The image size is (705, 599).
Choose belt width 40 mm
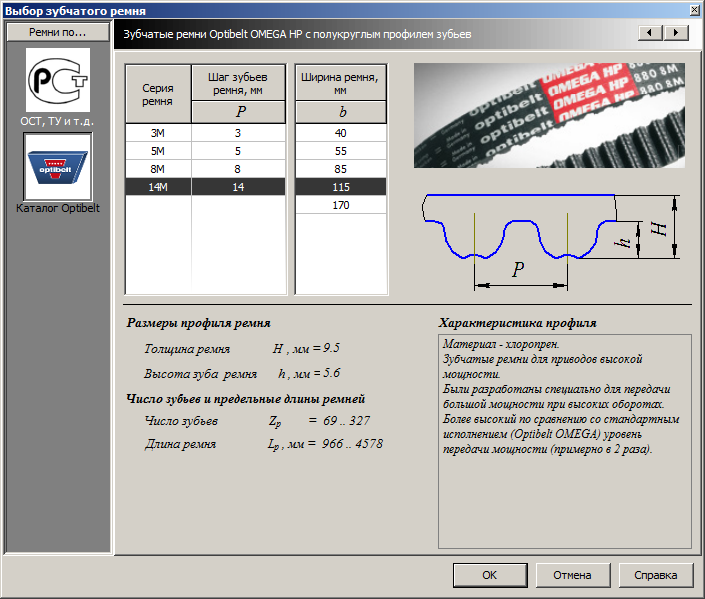tap(341, 133)
